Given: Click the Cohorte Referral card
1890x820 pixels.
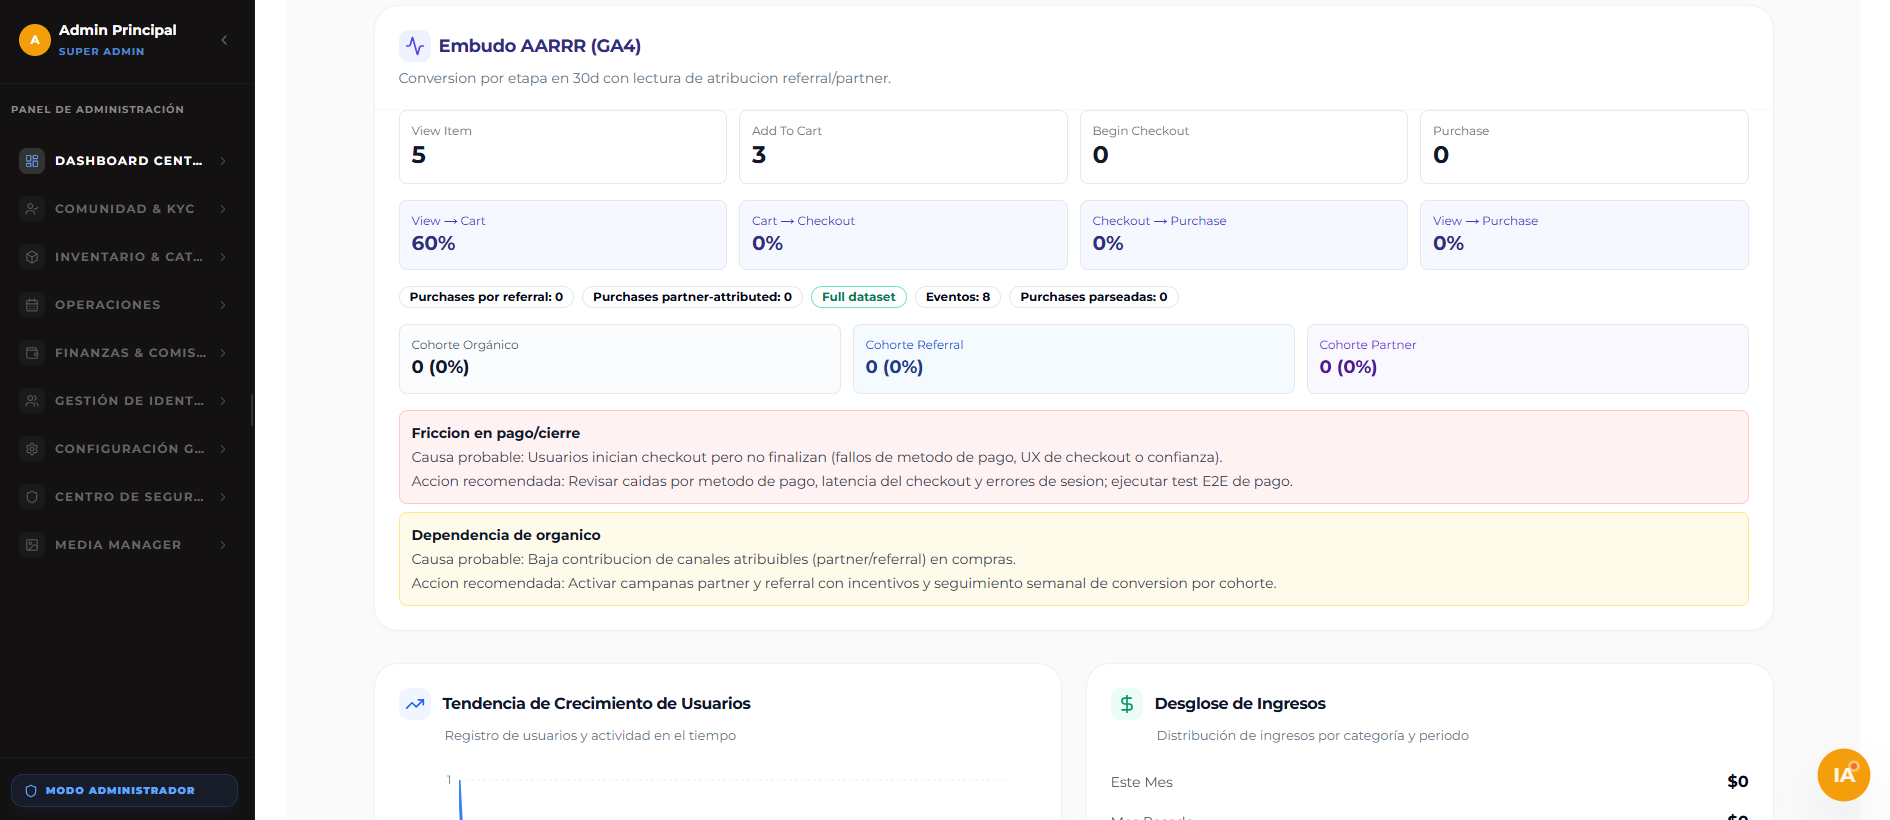Looking at the screenshot, I should click(x=1074, y=359).
